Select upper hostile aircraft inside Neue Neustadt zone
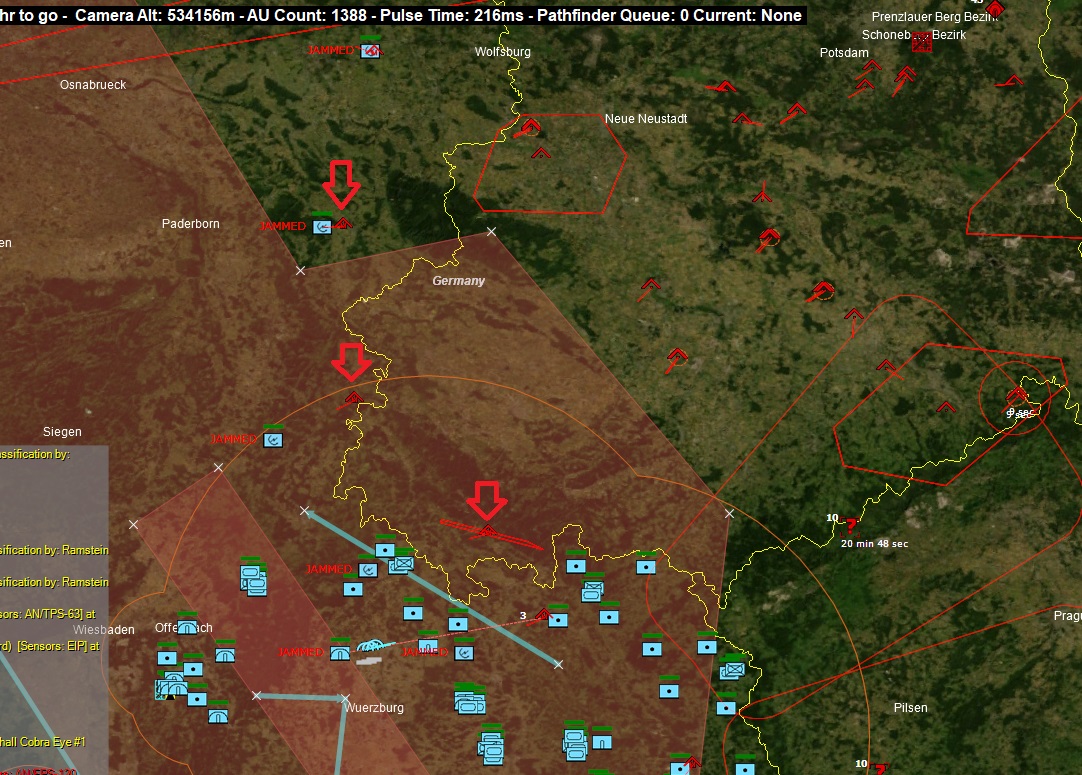 tap(531, 126)
